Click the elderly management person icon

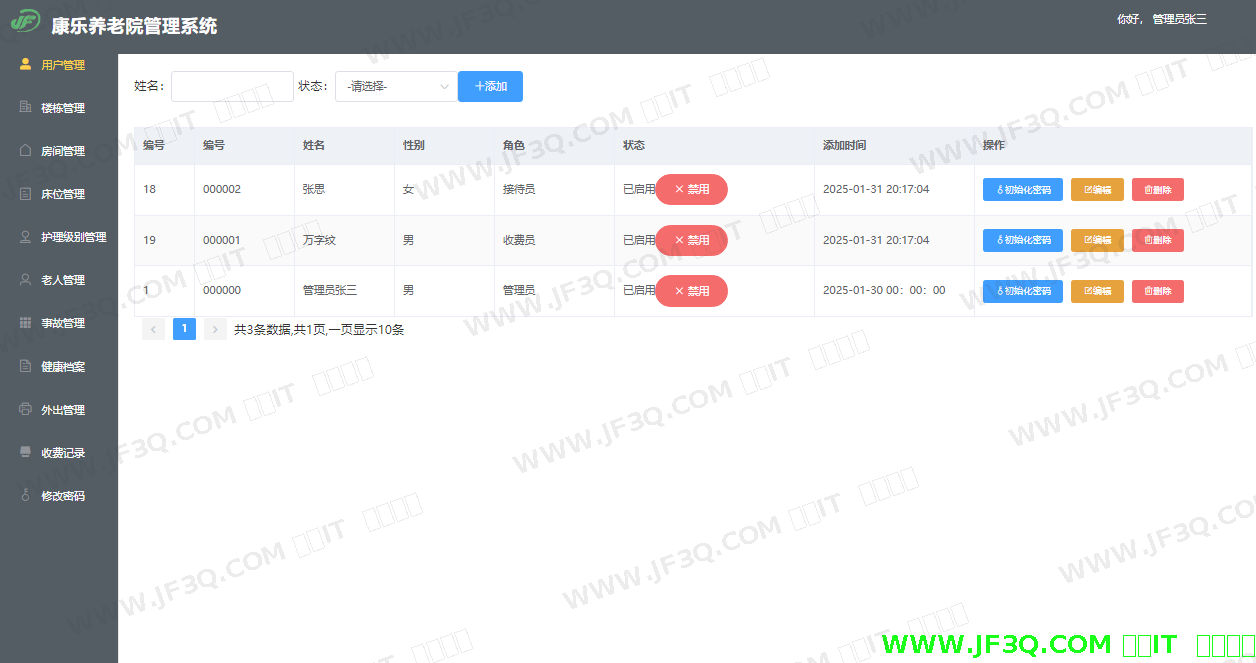click(26, 280)
